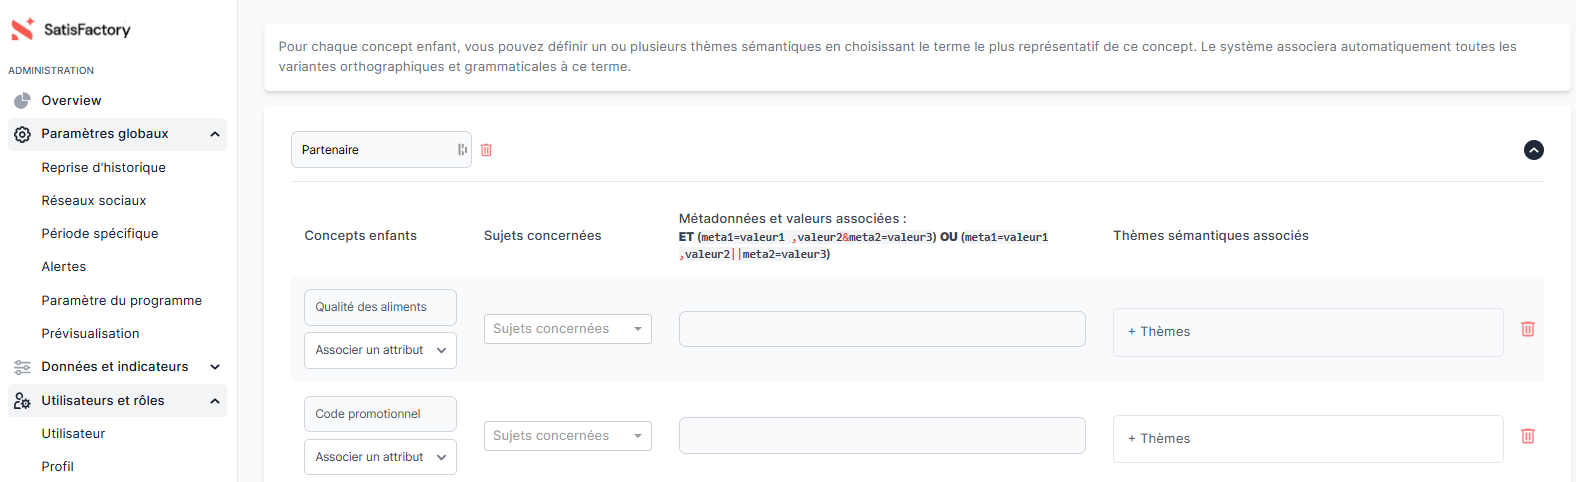Open Sujets concernées dropdown for Code promotionnel
1576x482 pixels.
(x=567, y=436)
